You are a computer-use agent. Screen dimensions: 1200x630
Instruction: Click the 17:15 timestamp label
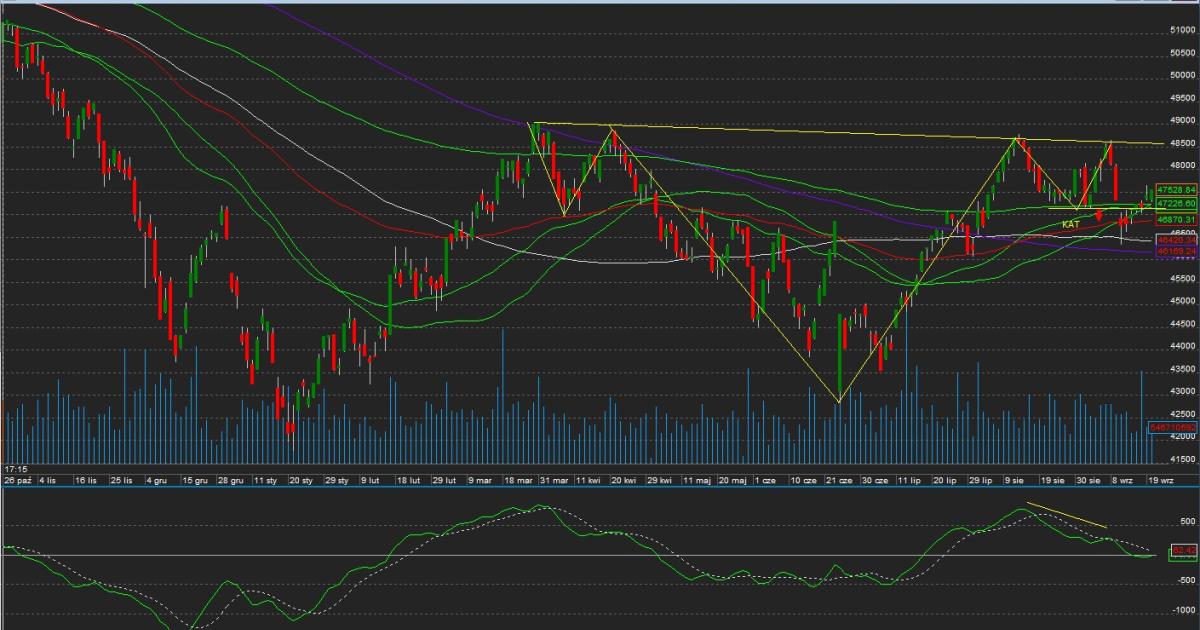pos(15,468)
